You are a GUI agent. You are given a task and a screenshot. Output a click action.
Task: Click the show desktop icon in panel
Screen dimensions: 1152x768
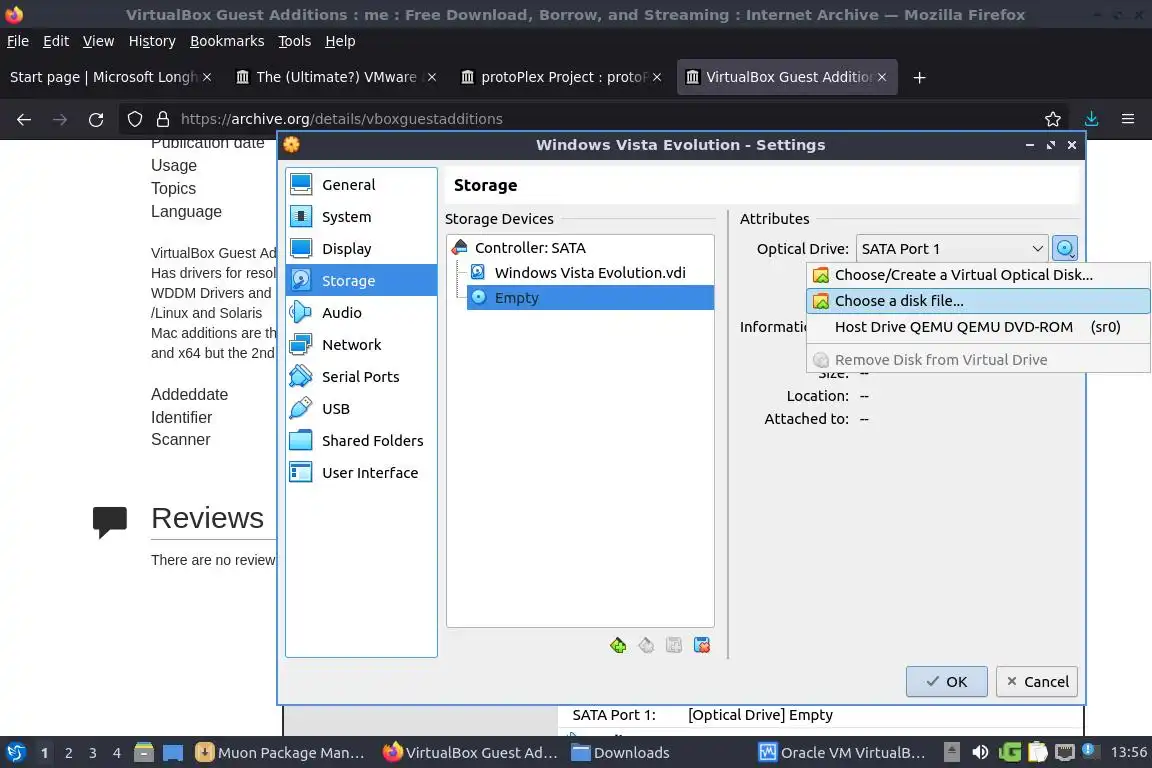coord(173,753)
